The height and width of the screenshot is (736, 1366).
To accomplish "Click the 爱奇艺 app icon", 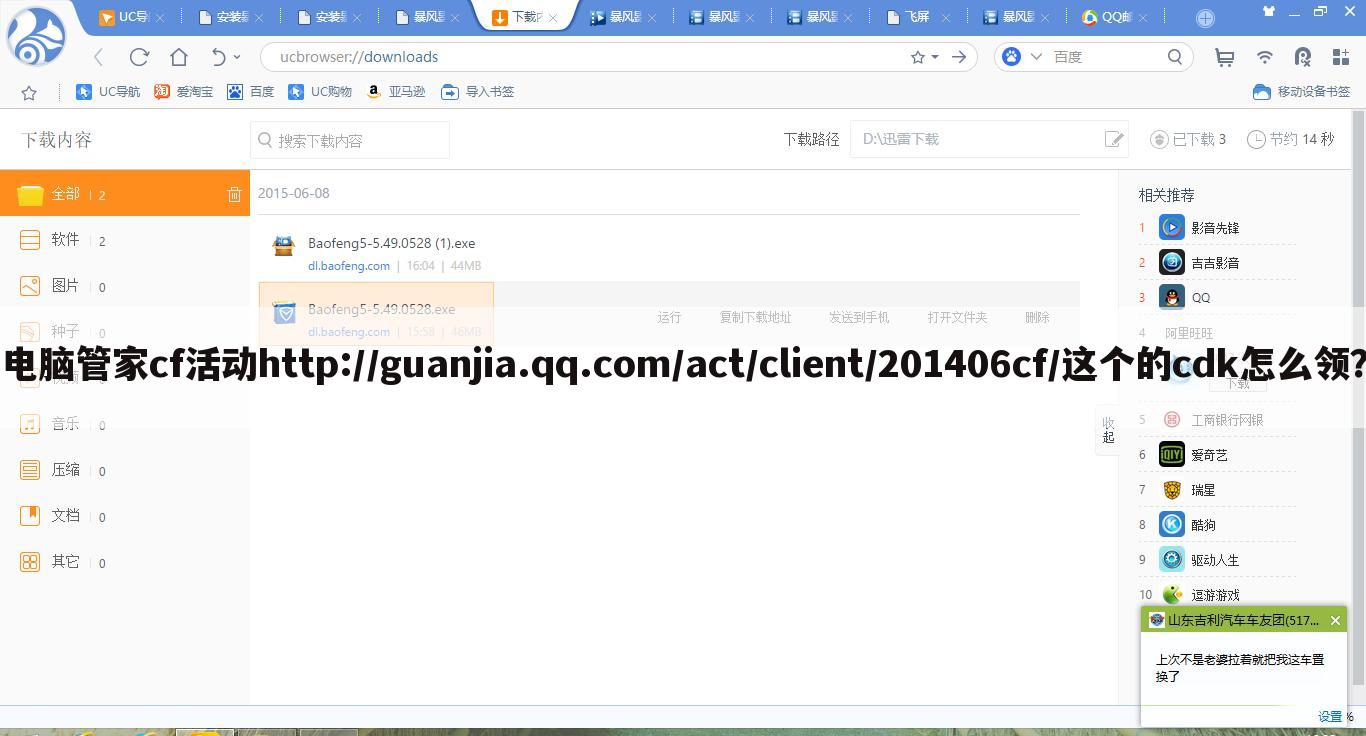I will click(1172, 455).
